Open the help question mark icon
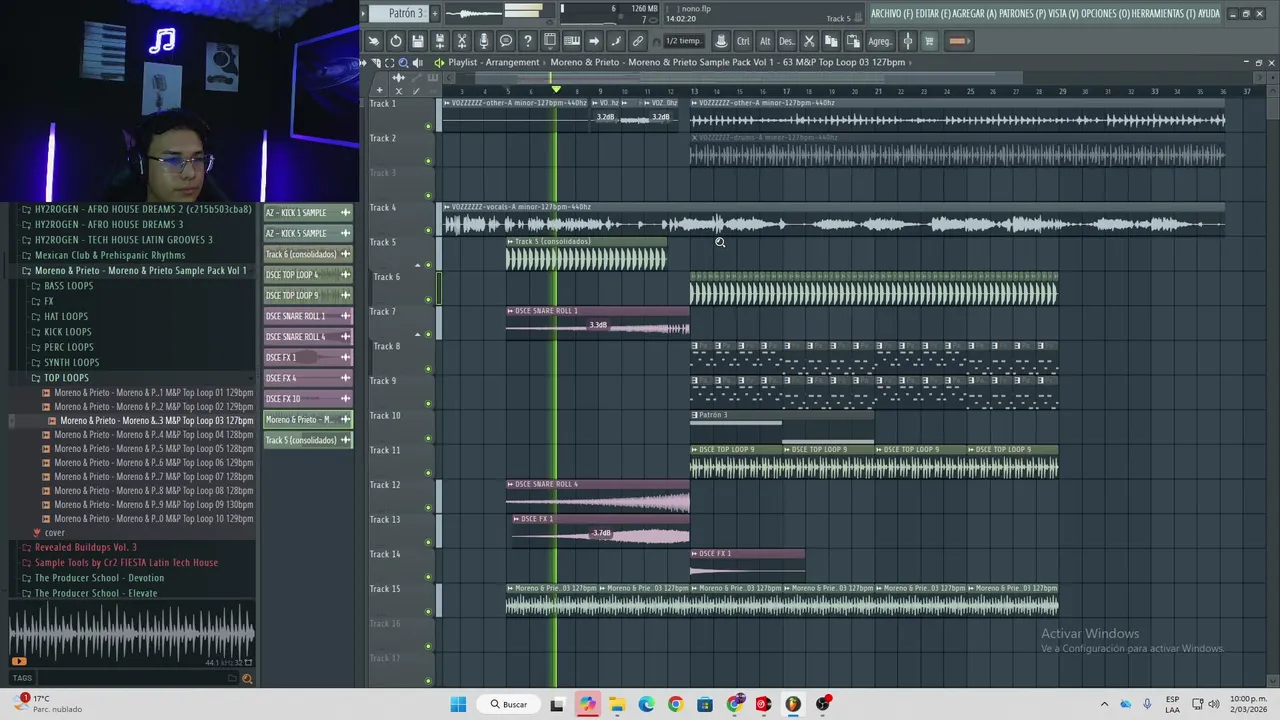 [x=528, y=41]
